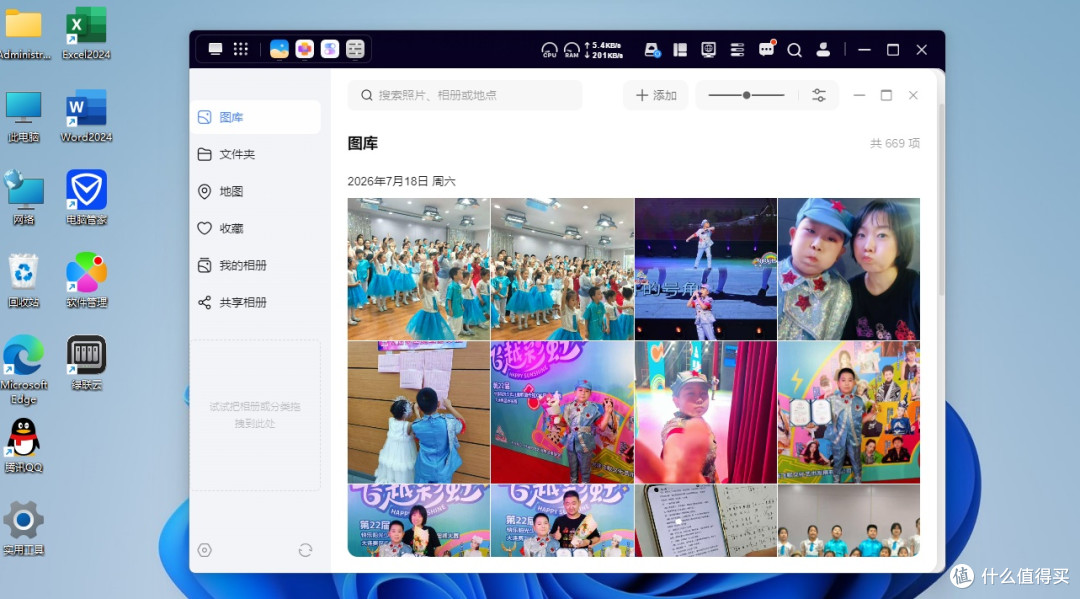Open the message notifications icon
The image size is (1080, 599).
tap(767, 48)
